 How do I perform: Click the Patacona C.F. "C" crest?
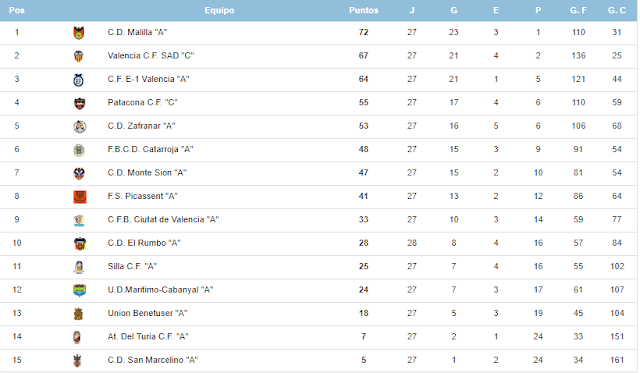(x=79, y=103)
